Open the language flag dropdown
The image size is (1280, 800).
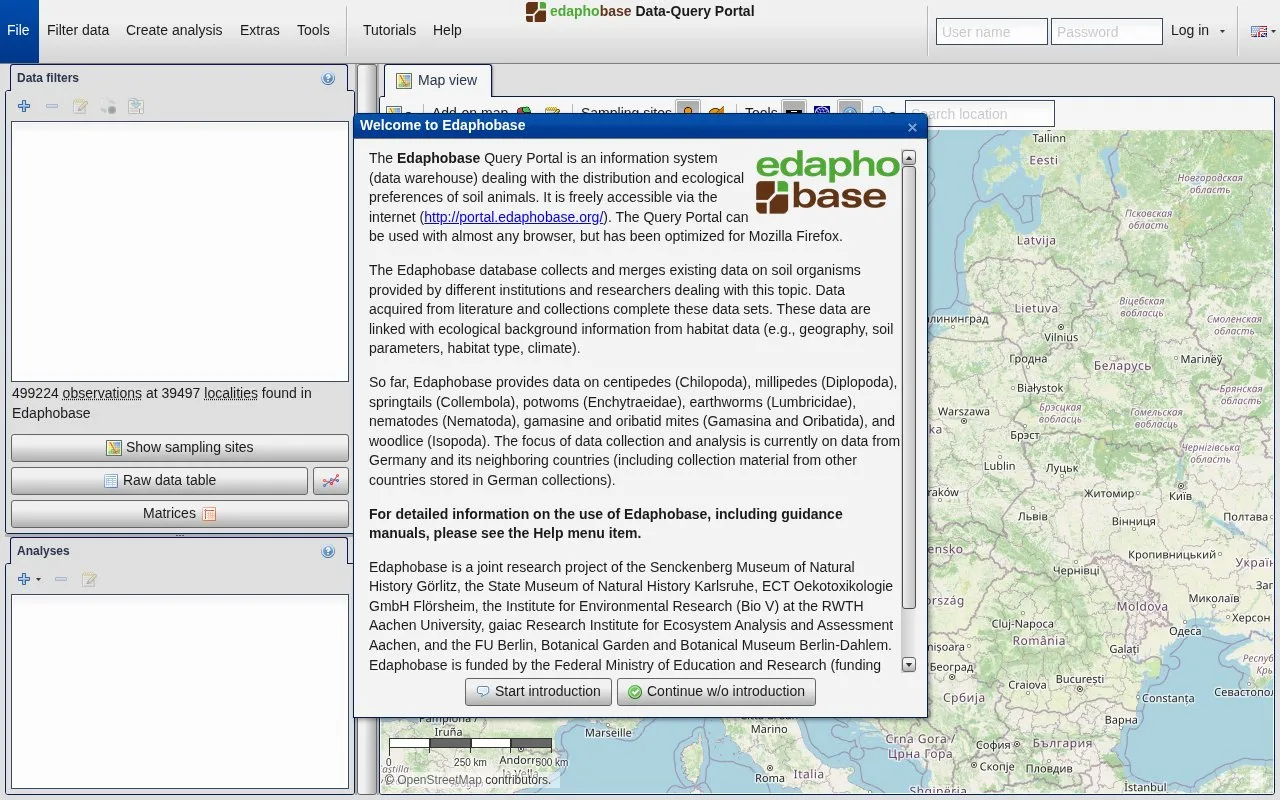tap(1264, 32)
